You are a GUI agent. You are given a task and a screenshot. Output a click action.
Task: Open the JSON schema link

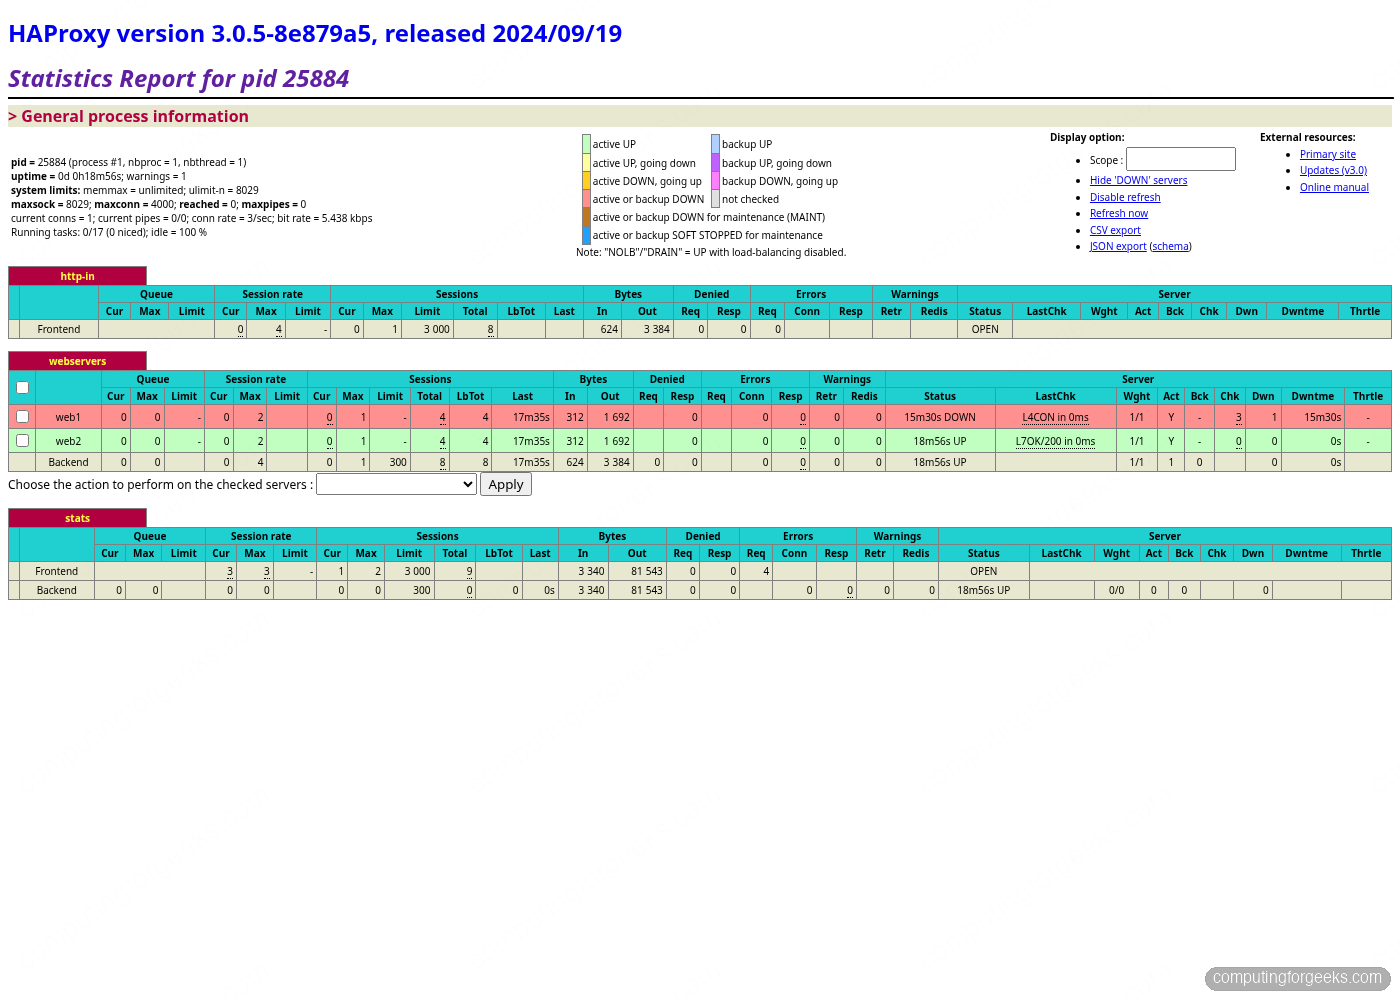pos(1170,246)
